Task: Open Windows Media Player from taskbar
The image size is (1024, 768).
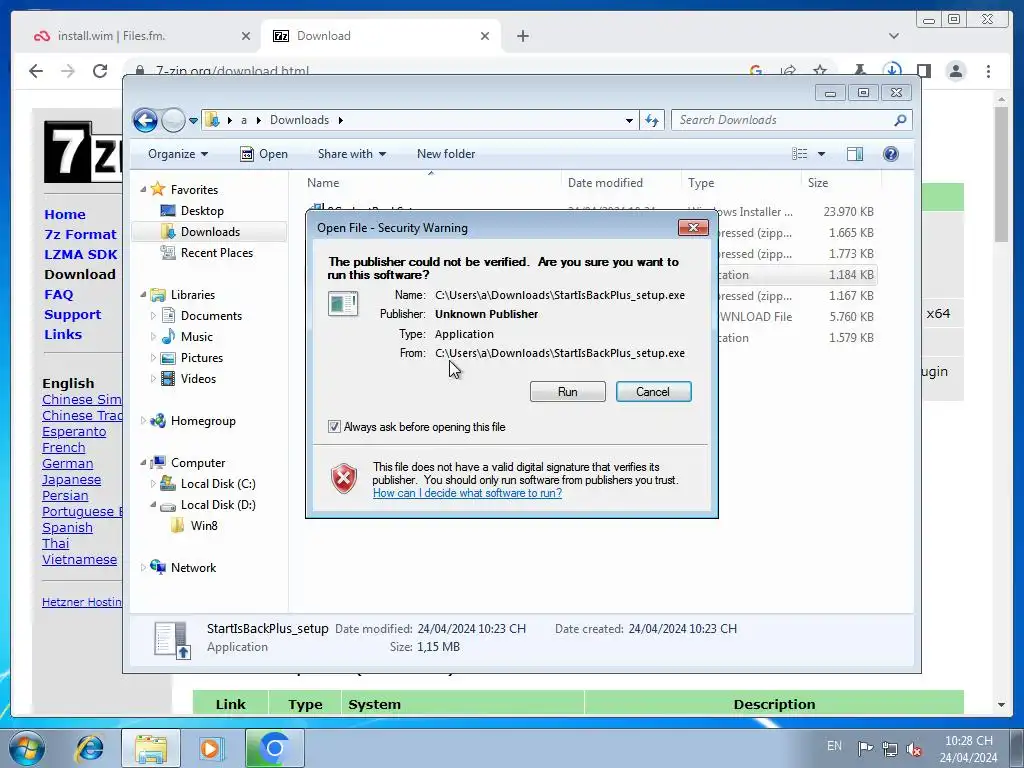Action: [210, 748]
